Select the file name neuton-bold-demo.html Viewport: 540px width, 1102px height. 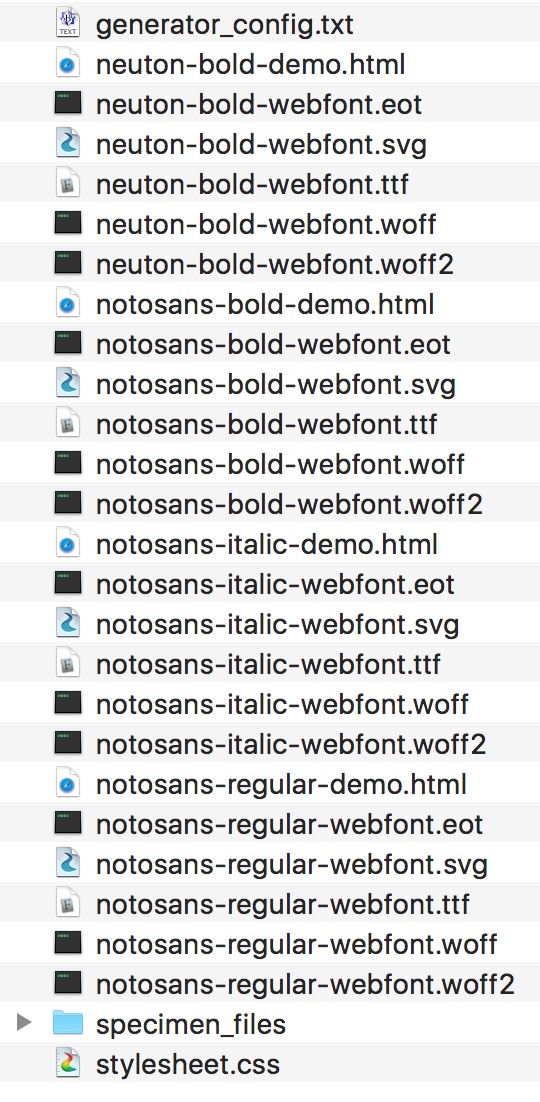pos(250,65)
